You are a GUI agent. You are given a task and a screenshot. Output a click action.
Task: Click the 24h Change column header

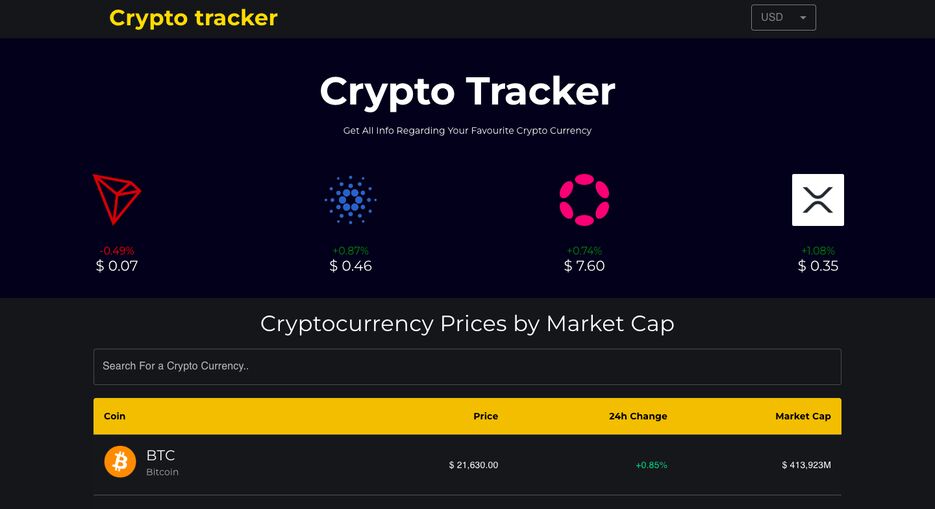click(x=638, y=416)
